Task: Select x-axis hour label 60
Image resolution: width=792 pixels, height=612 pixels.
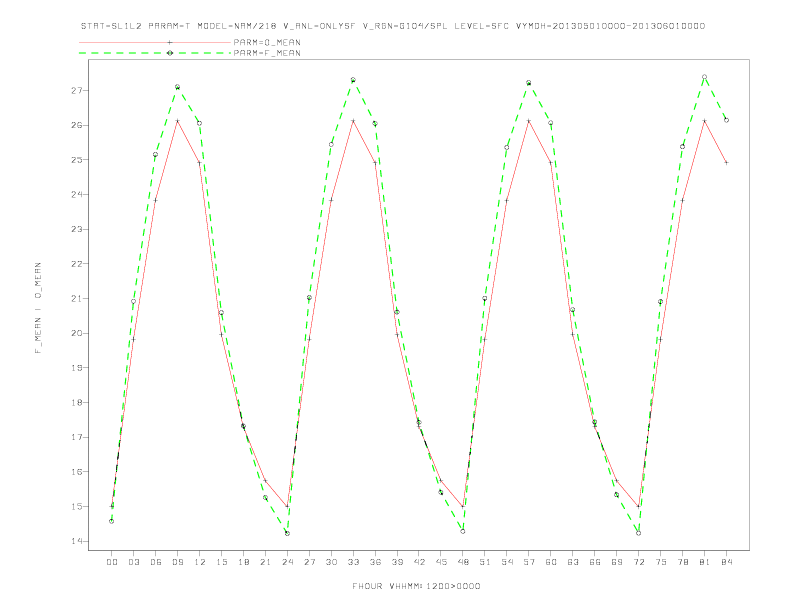Action: (x=551, y=562)
